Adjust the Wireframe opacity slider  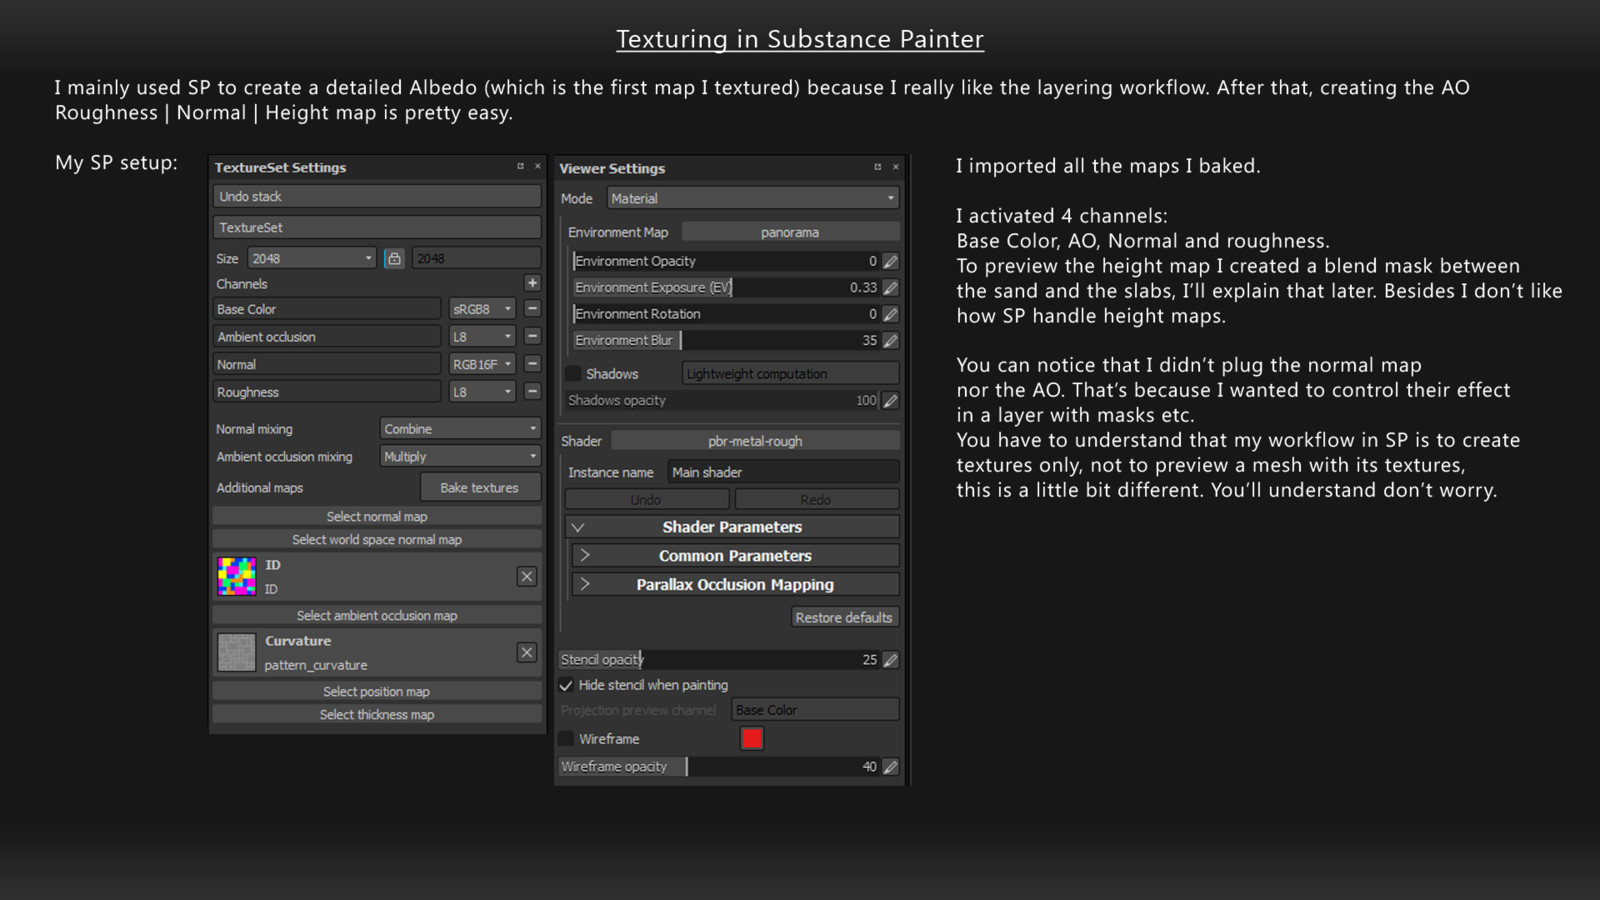[719, 767]
